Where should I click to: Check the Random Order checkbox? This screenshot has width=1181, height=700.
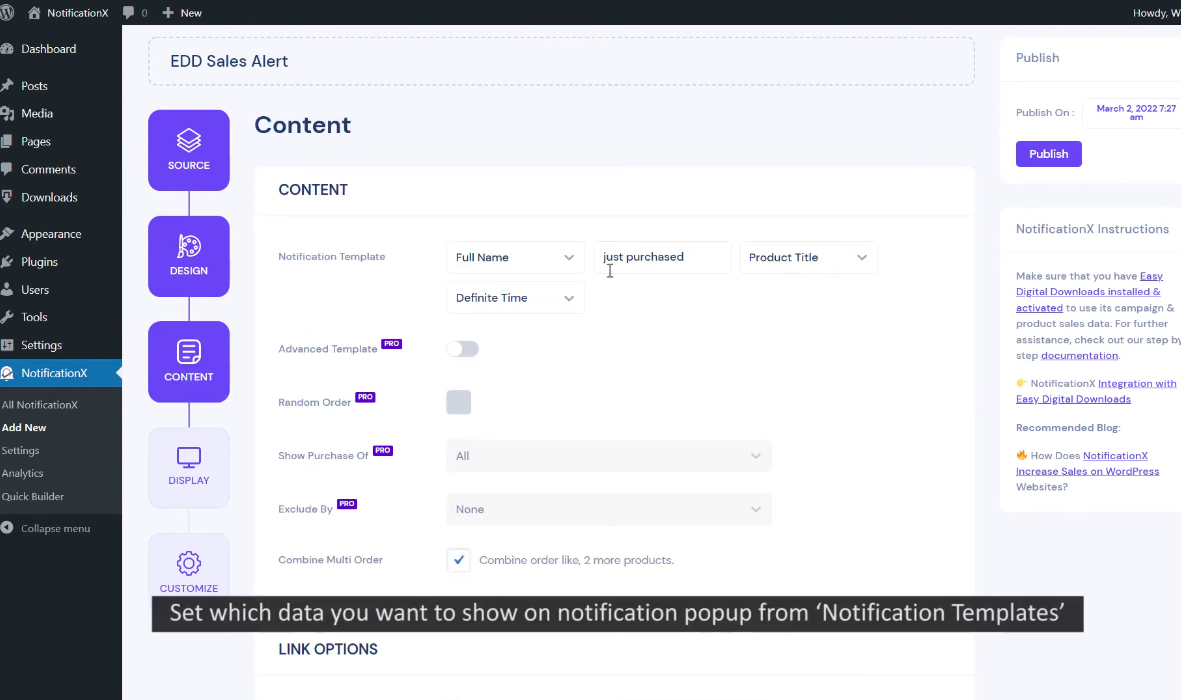click(x=458, y=402)
